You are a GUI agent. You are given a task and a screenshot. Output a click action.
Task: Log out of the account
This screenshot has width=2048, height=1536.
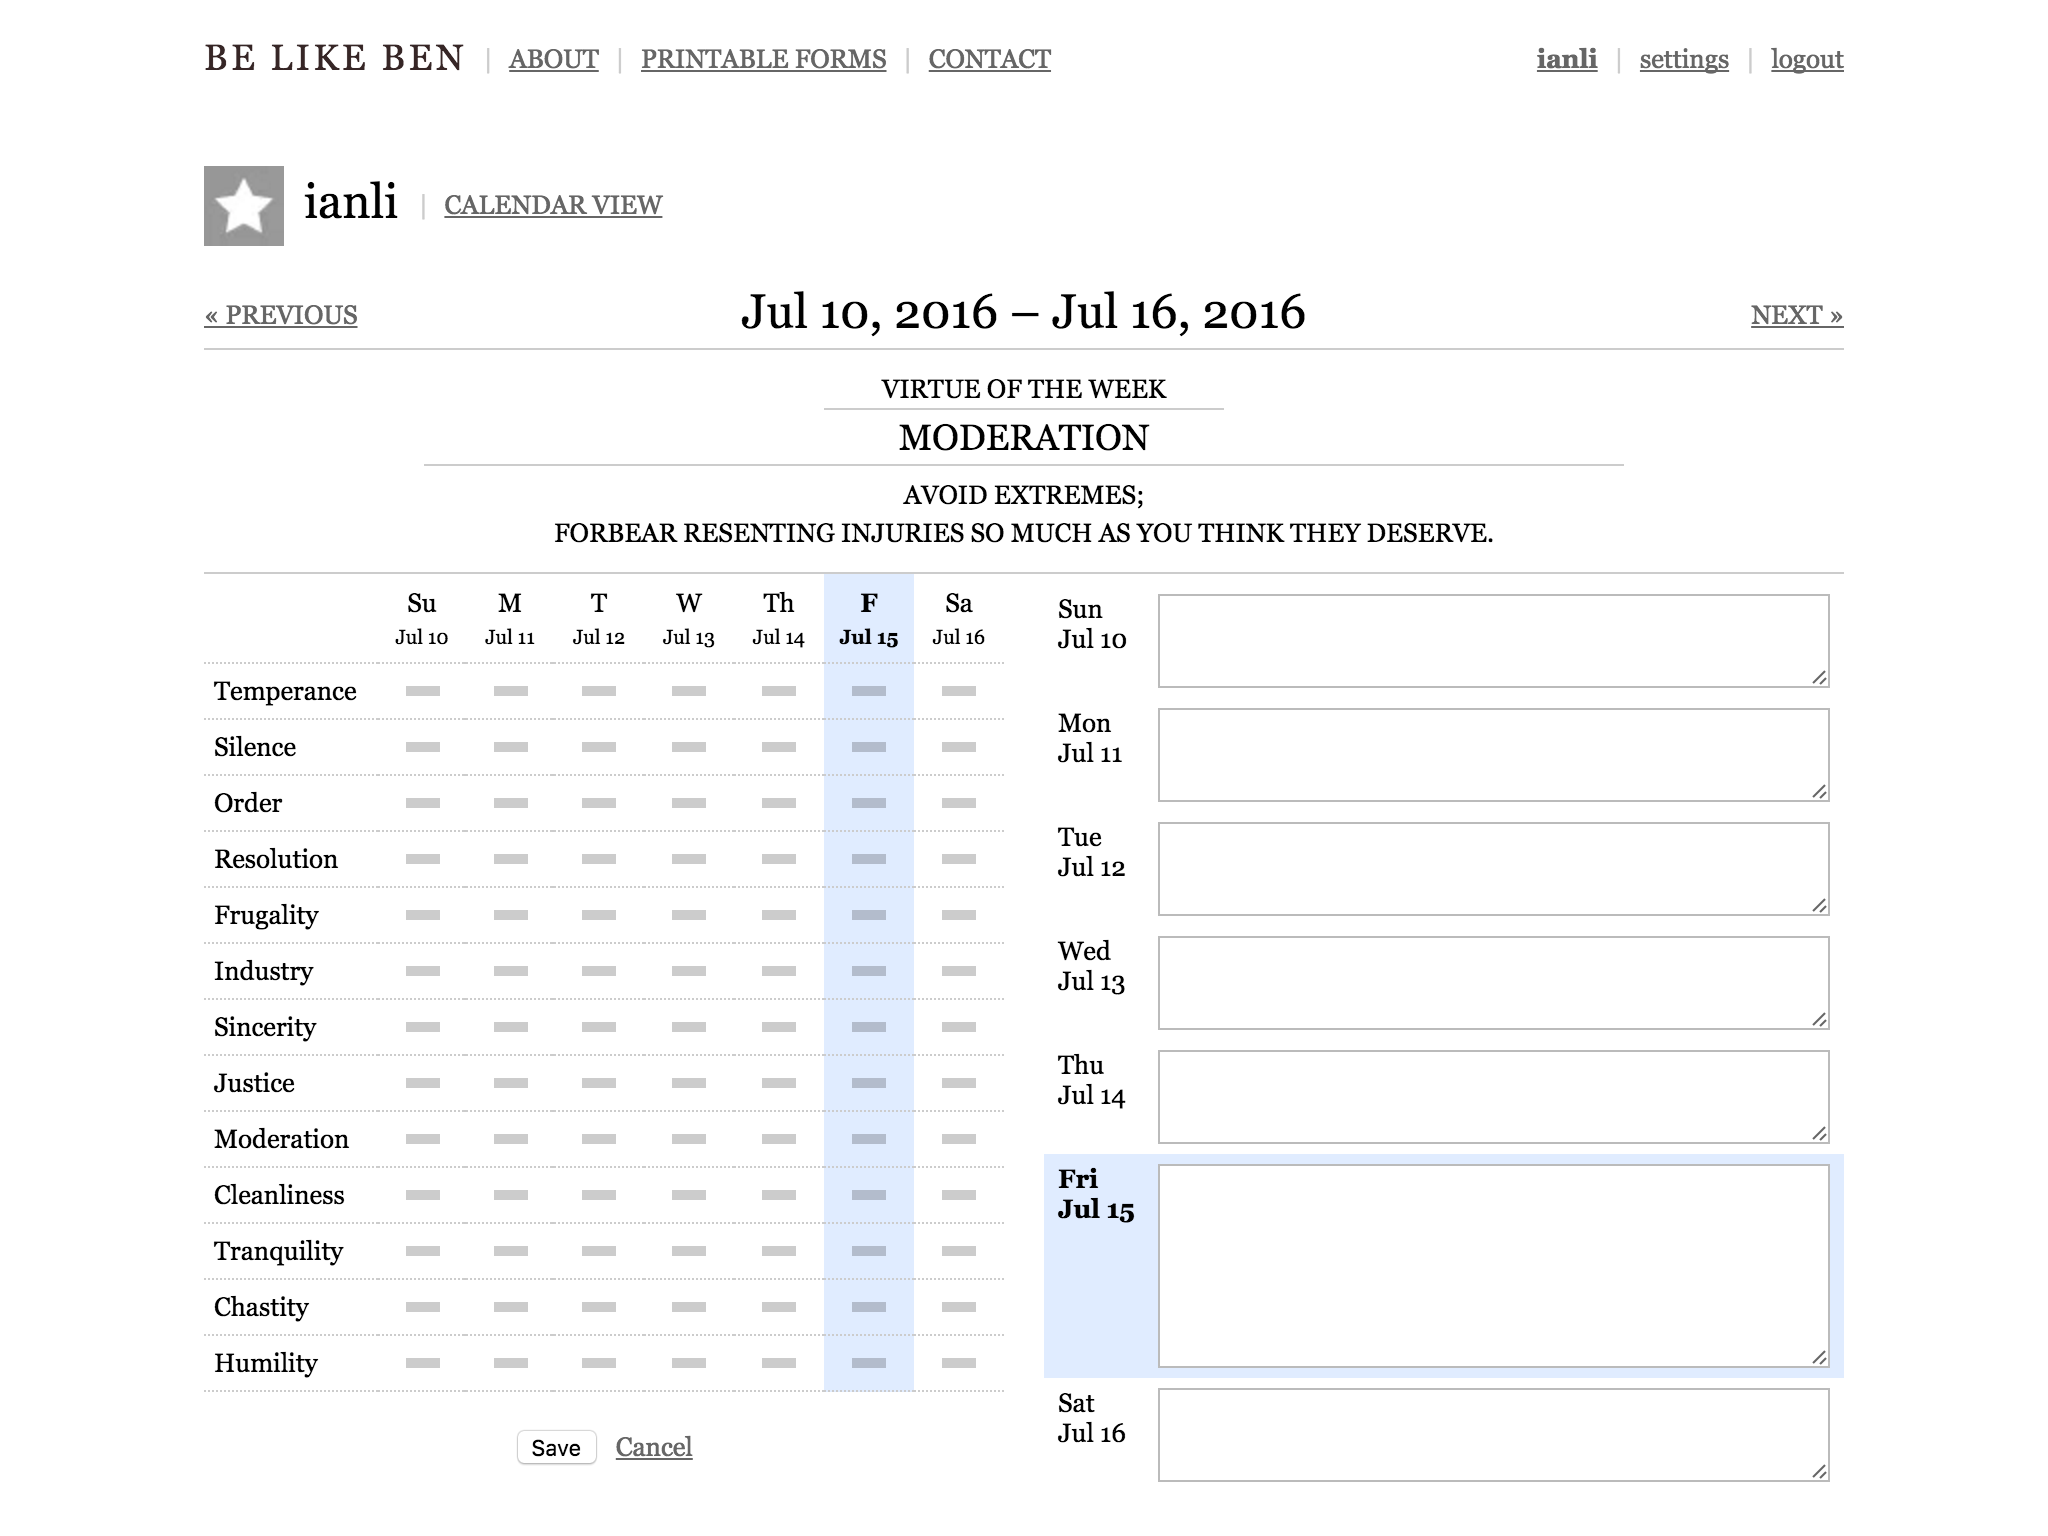1807,59
